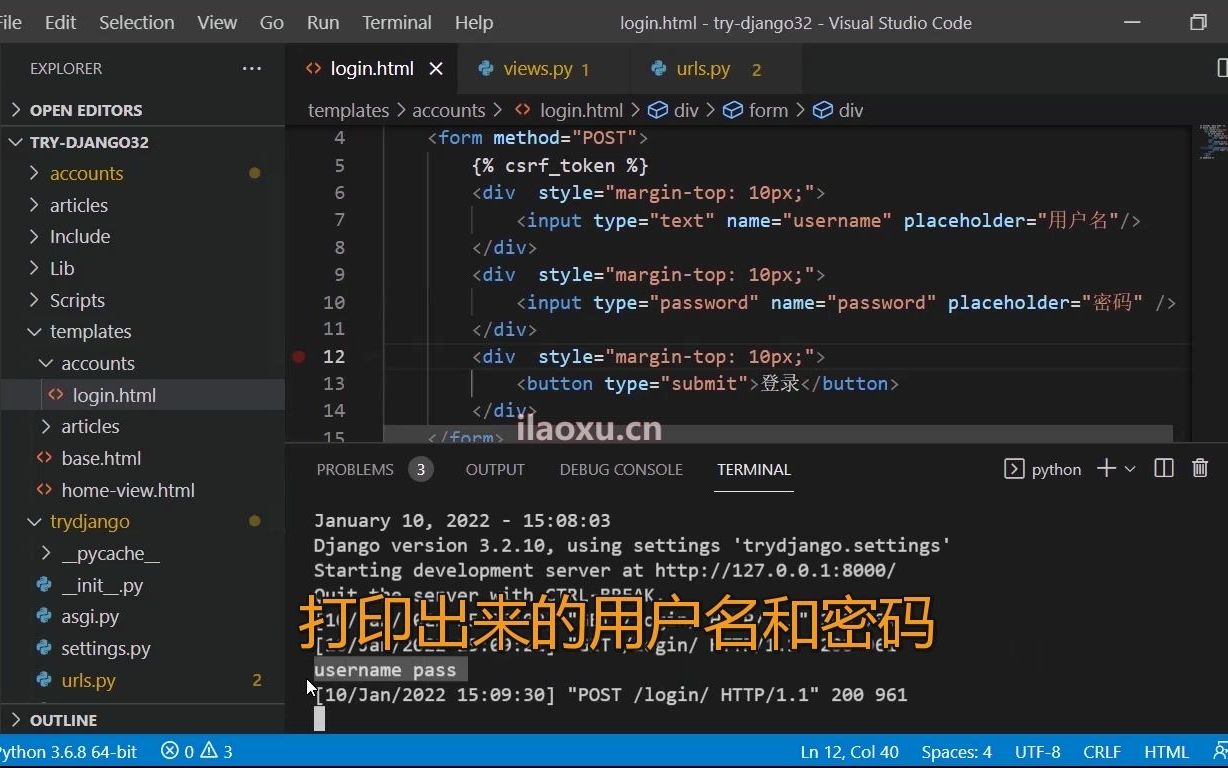This screenshot has height=768, width=1228.
Task: Change file encoding by clicking UTF-8
Action: coord(1037,751)
